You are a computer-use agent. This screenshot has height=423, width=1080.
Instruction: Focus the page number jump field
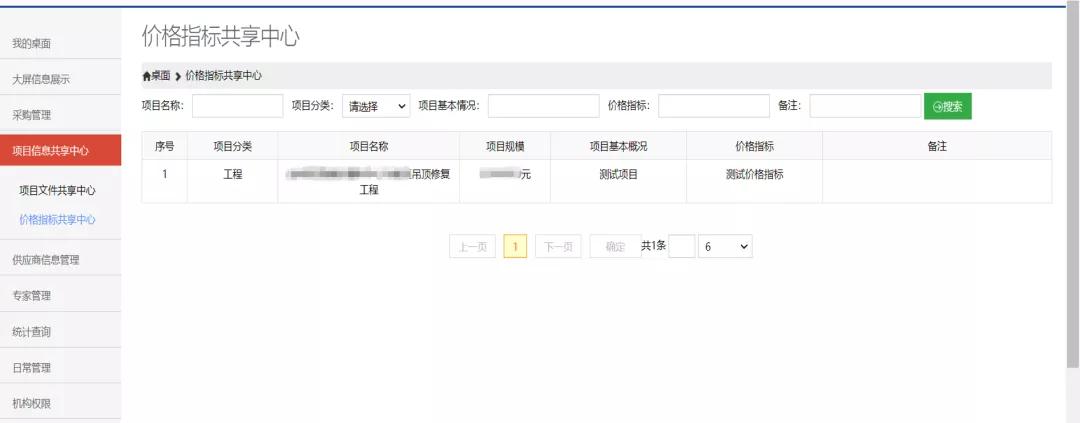(682, 247)
